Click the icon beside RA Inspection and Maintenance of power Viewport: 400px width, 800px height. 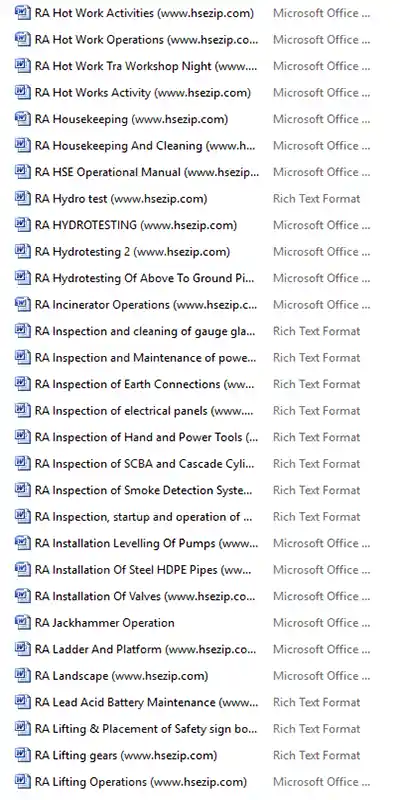pyautogui.click(x=23, y=357)
